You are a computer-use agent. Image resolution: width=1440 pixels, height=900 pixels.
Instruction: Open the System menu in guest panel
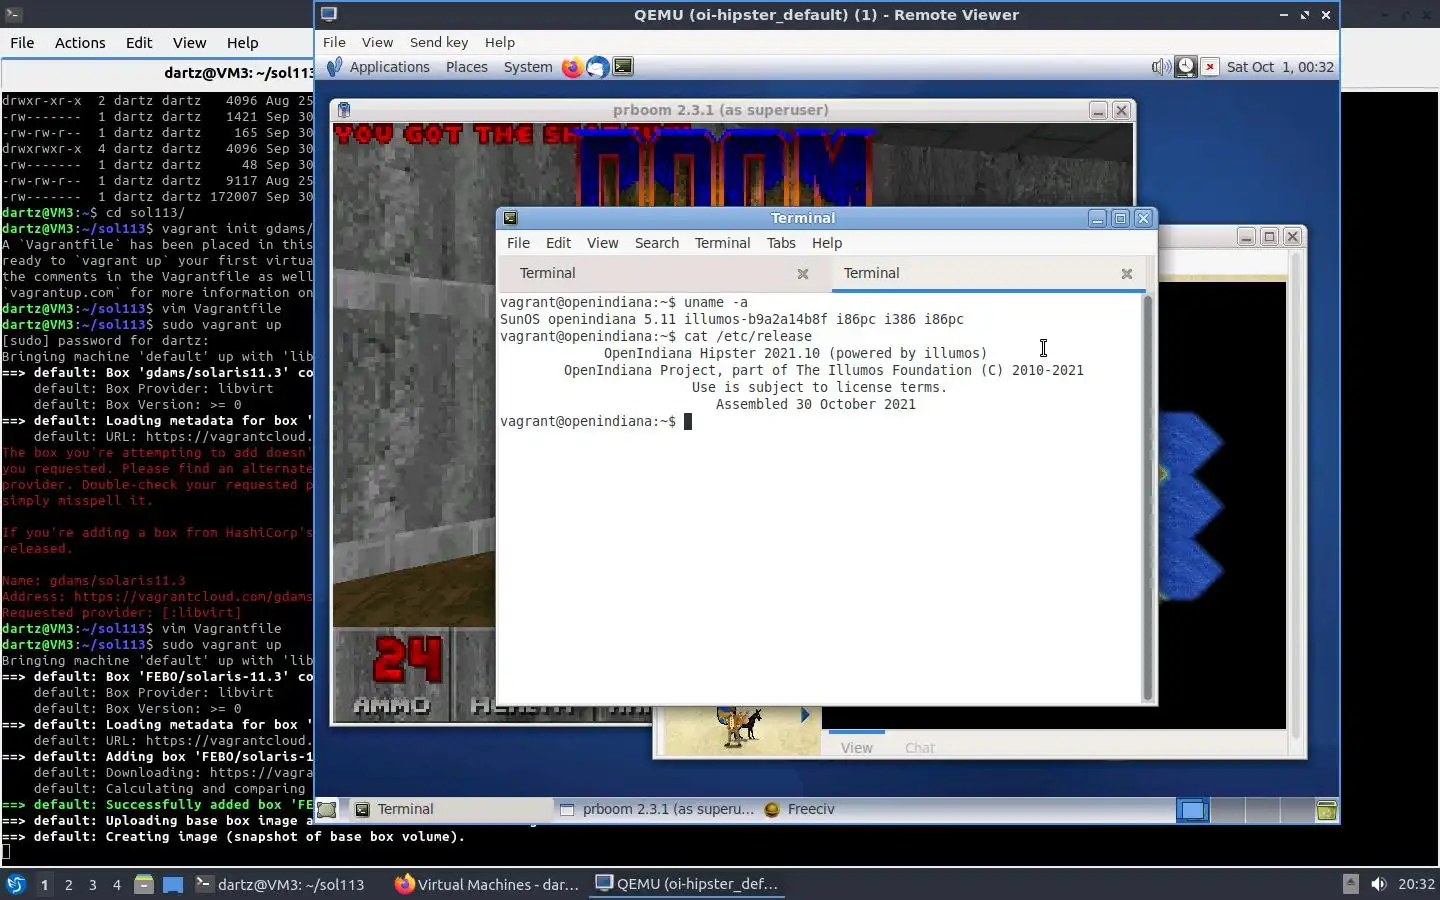click(528, 67)
